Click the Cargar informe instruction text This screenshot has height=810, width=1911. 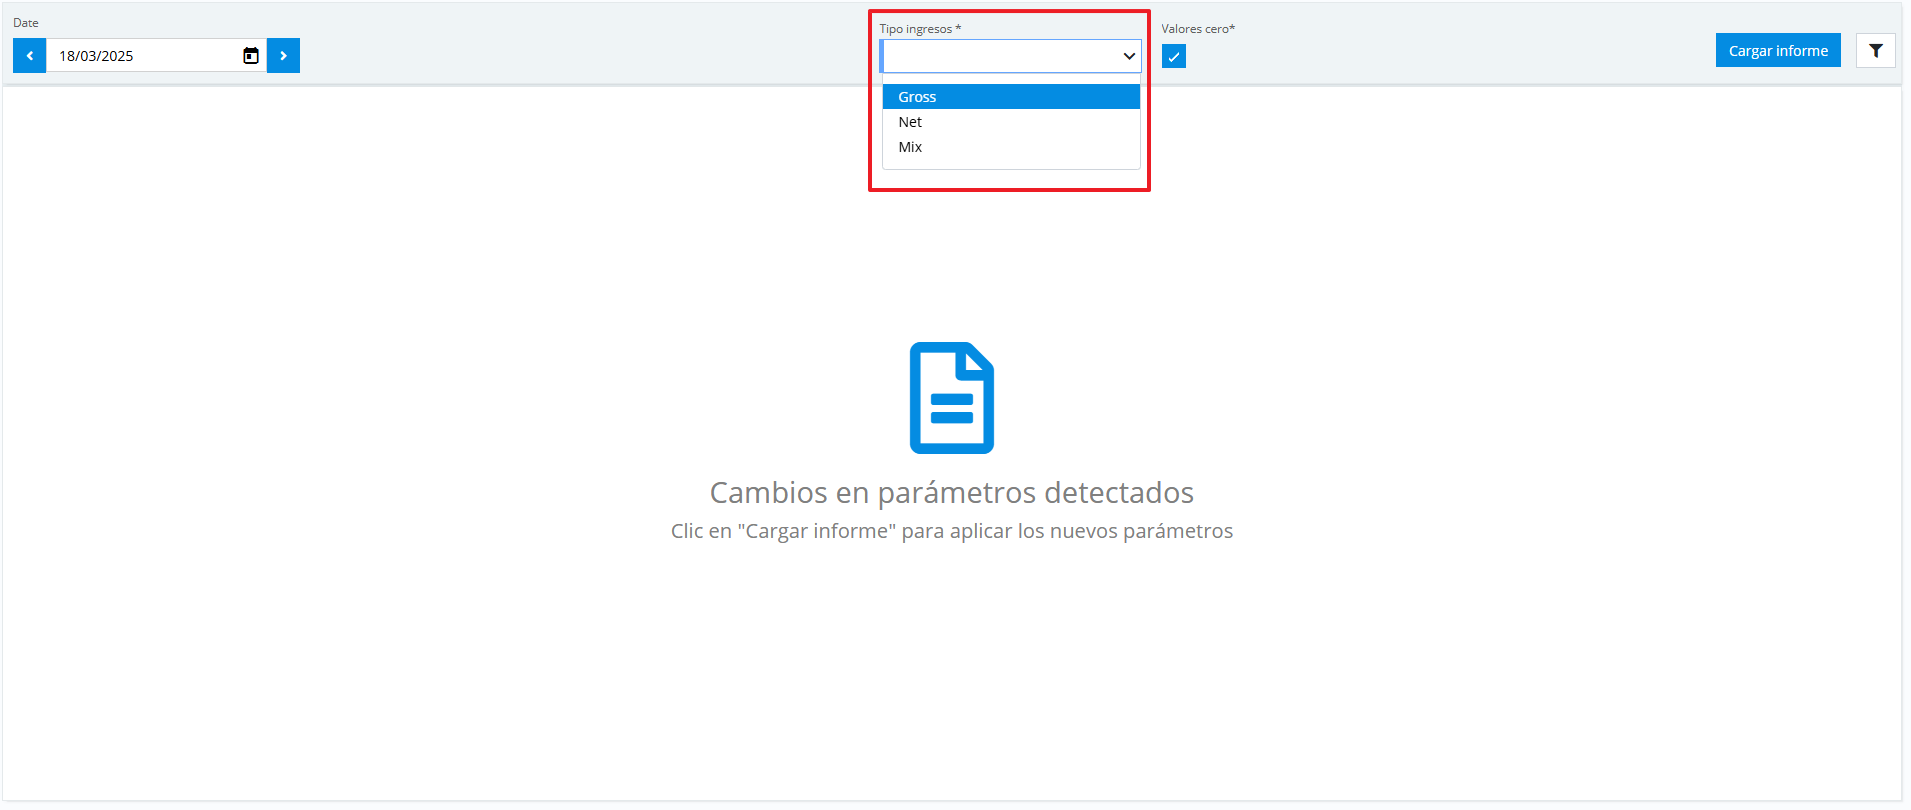[951, 531]
